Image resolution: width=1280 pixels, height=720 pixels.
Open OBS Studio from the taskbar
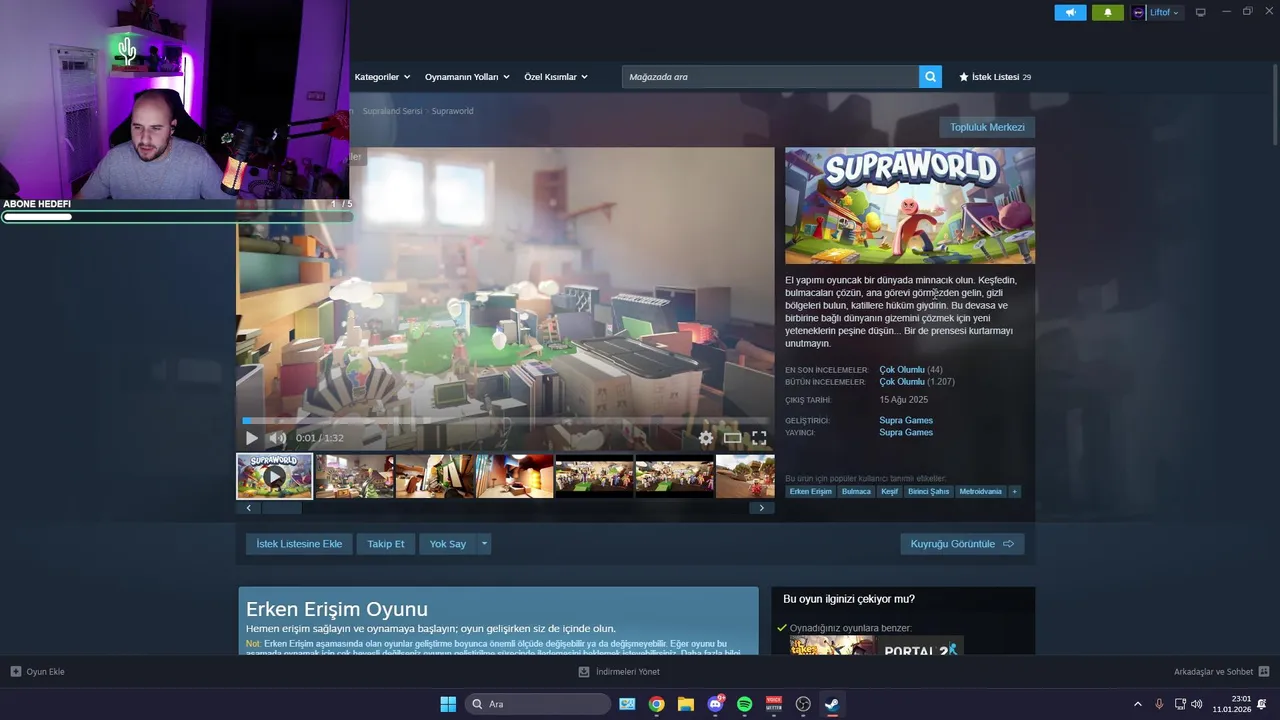click(x=803, y=704)
